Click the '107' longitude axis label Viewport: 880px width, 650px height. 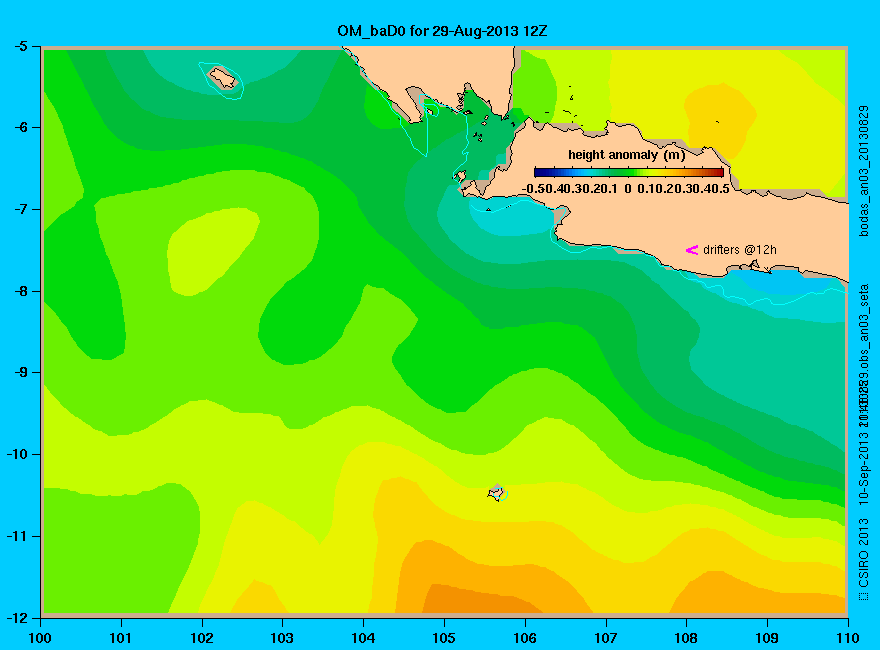[606, 638]
